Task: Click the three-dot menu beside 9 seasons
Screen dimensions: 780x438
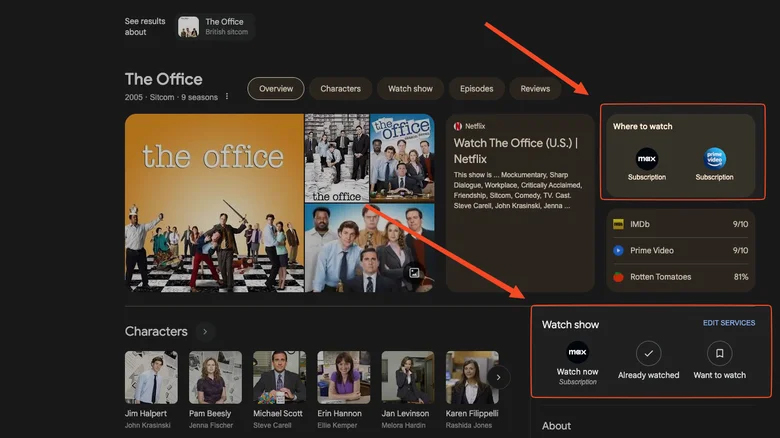Action: (227, 97)
